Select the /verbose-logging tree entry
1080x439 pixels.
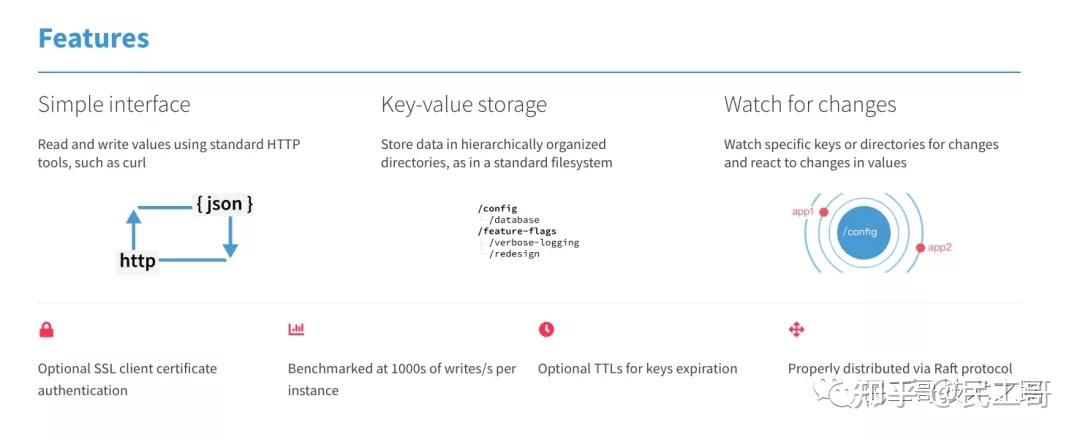point(534,242)
